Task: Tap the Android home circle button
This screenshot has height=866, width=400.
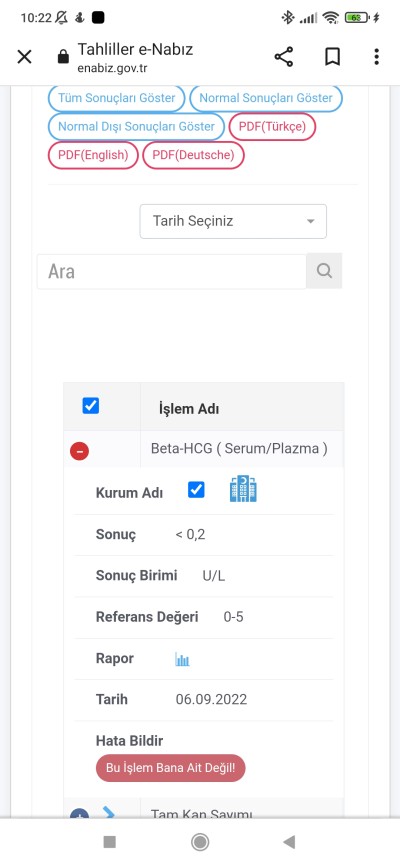Action: [199, 842]
